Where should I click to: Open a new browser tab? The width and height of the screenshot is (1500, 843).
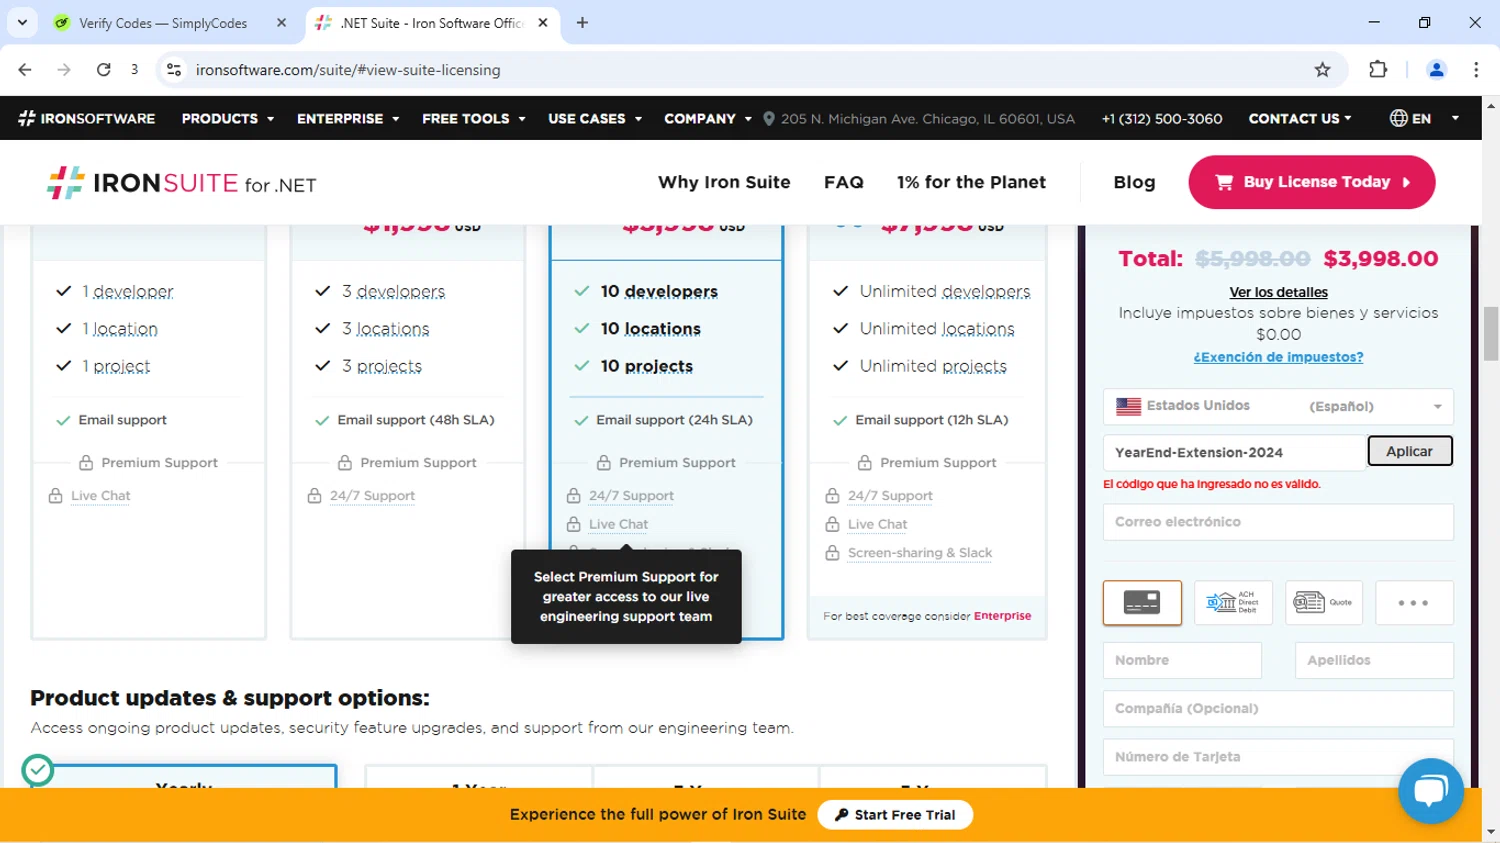tap(582, 22)
